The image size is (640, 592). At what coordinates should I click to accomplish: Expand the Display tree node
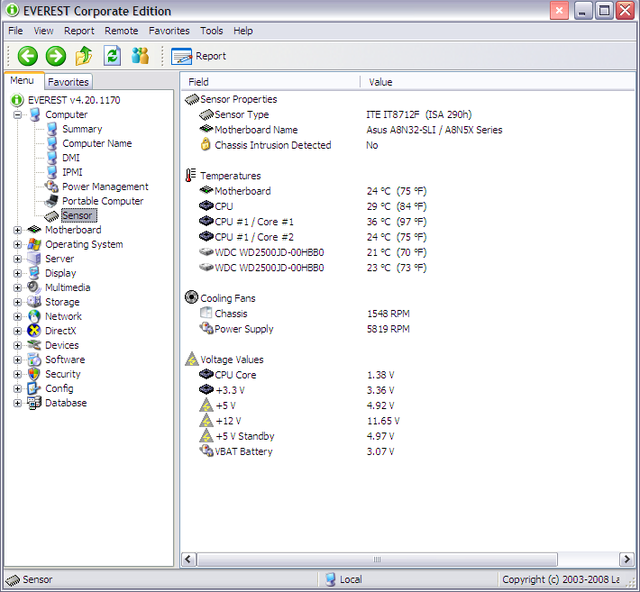(18, 273)
